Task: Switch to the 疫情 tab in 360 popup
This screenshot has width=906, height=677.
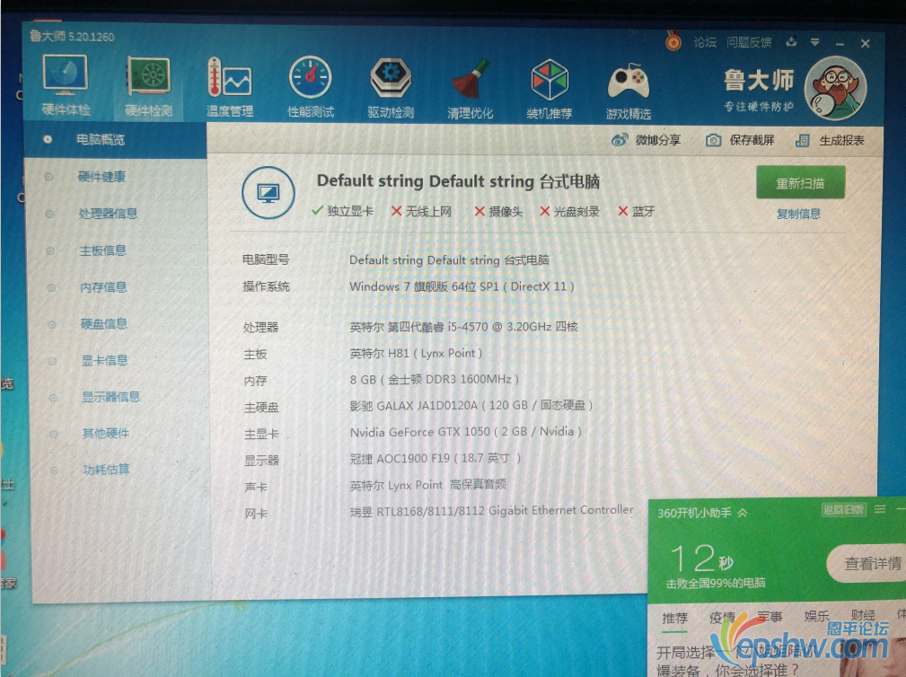Action: (722, 618)
